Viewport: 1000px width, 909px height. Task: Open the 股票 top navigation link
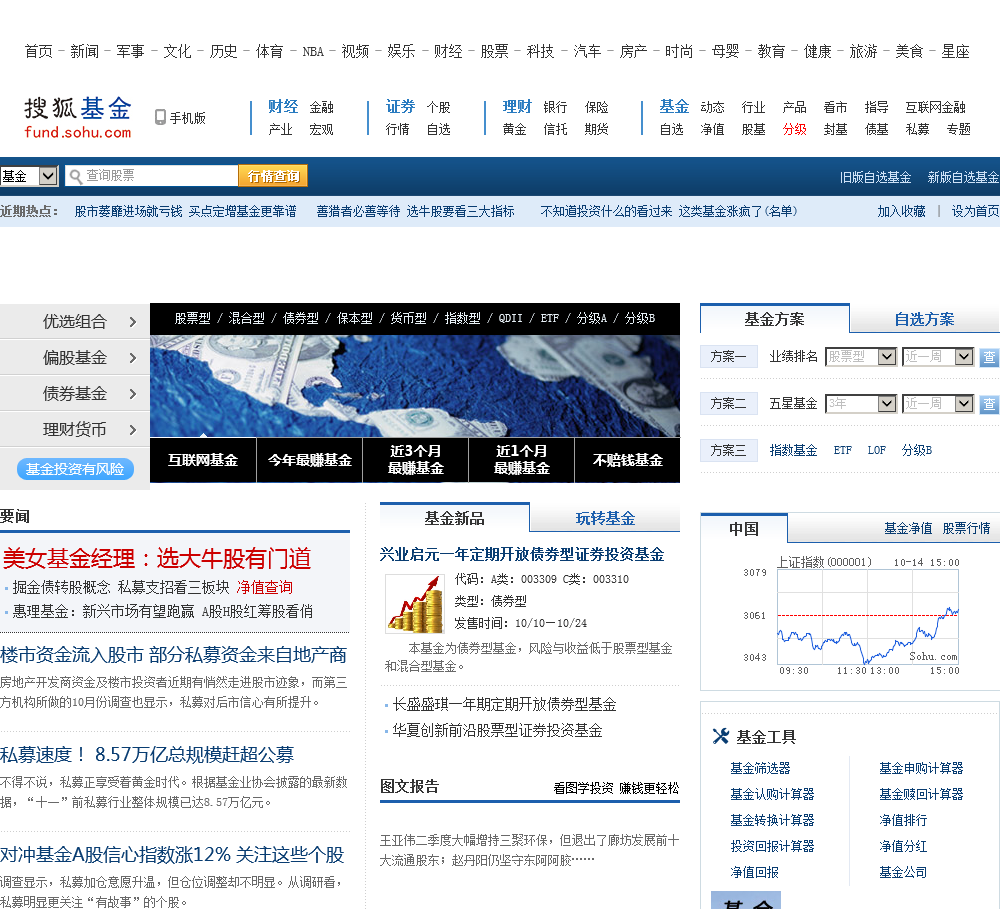tap(494, 51)
